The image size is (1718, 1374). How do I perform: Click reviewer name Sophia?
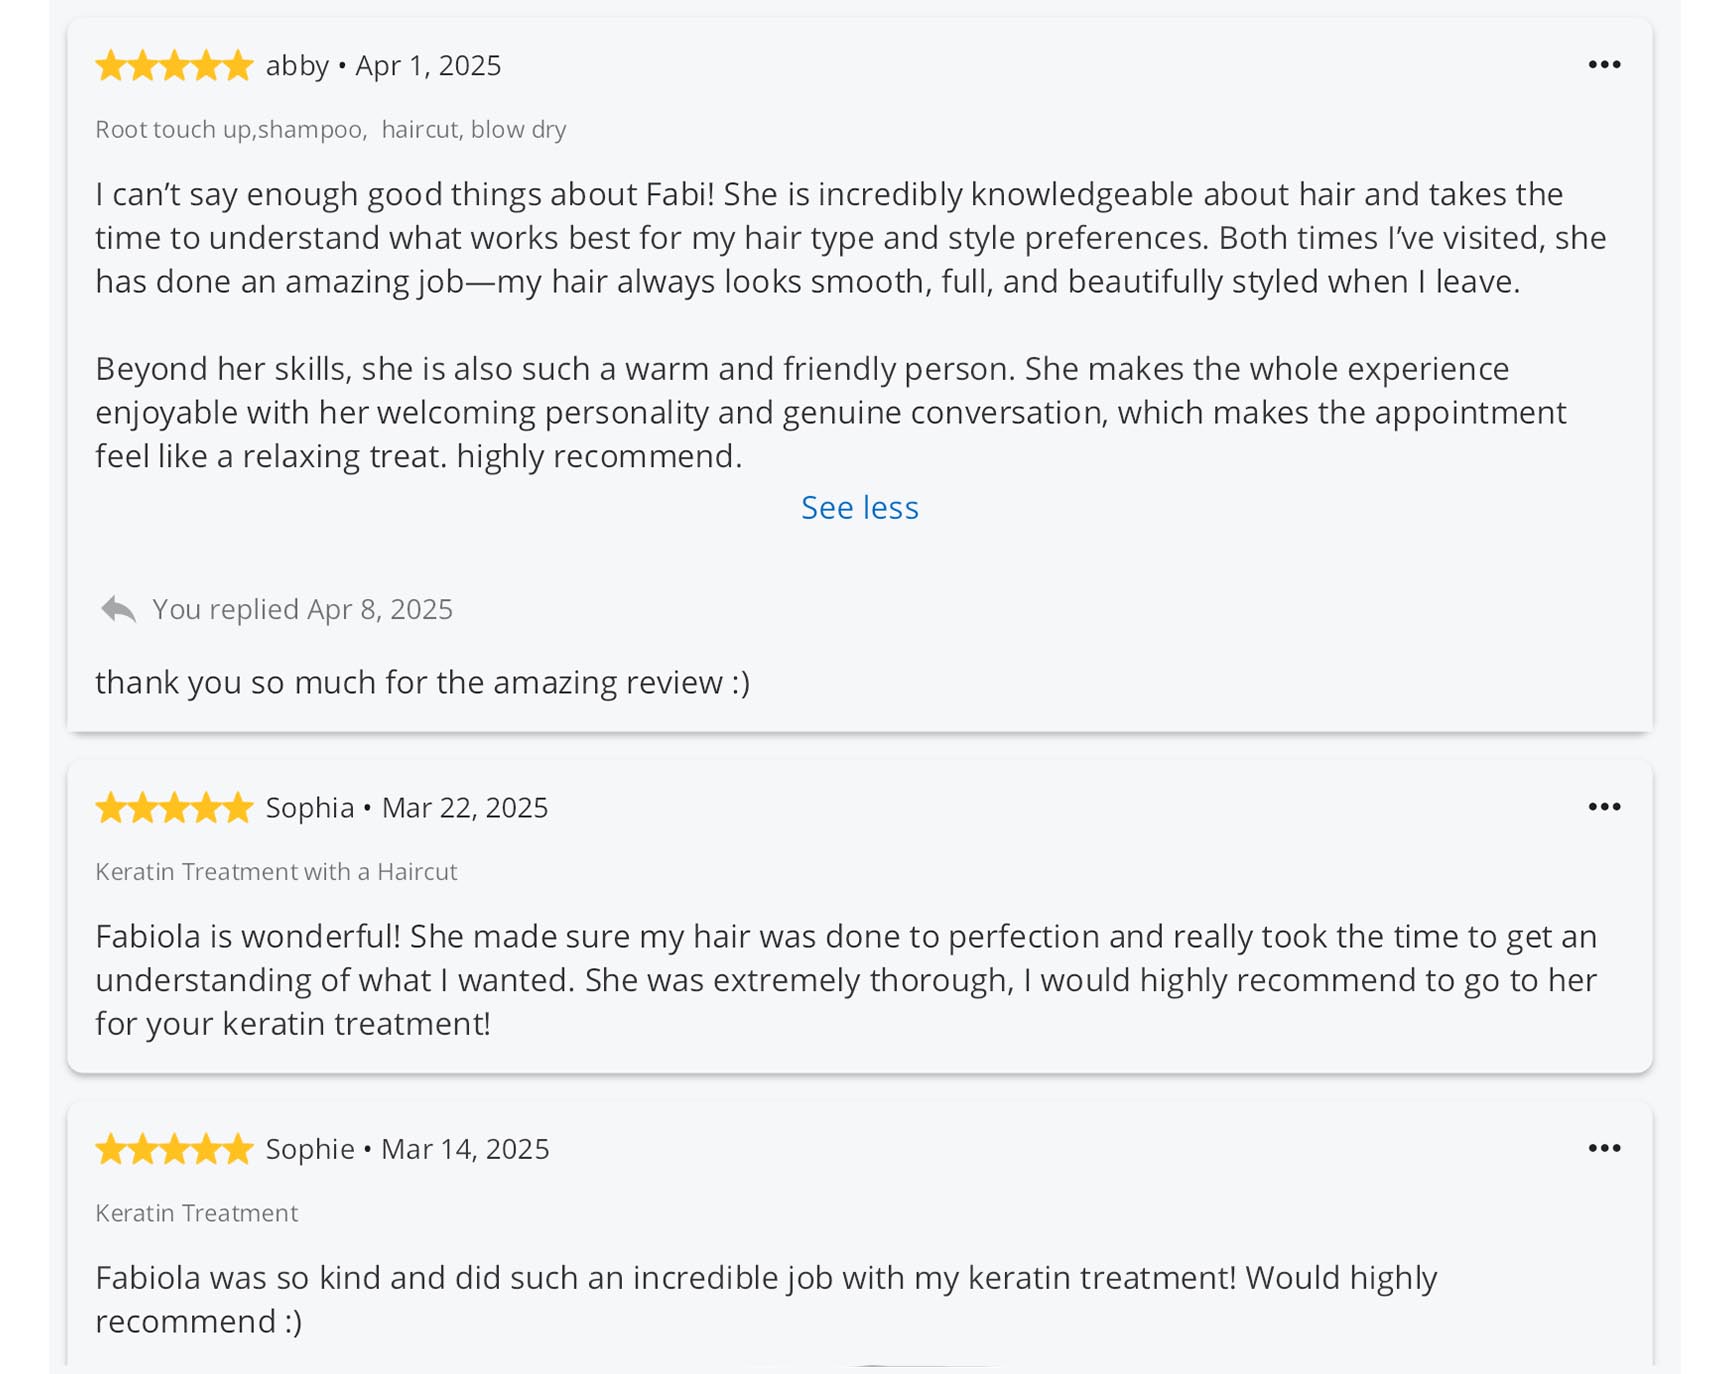point(310,808)
